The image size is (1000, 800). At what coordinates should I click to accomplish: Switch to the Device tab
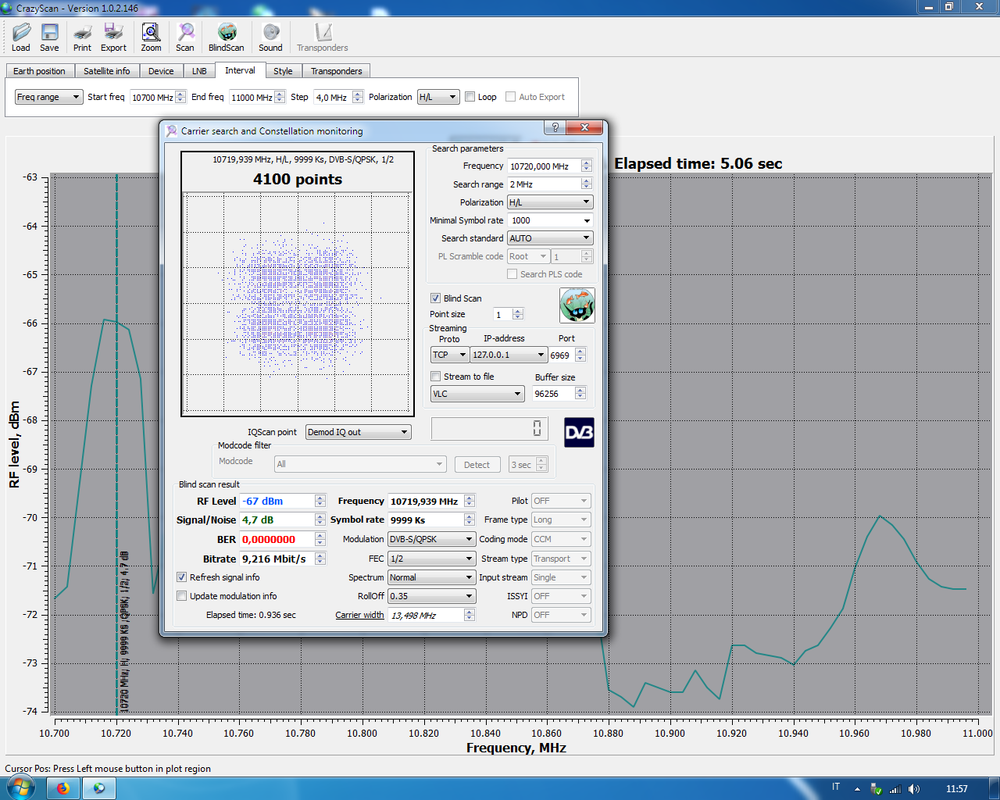point(161,71)
